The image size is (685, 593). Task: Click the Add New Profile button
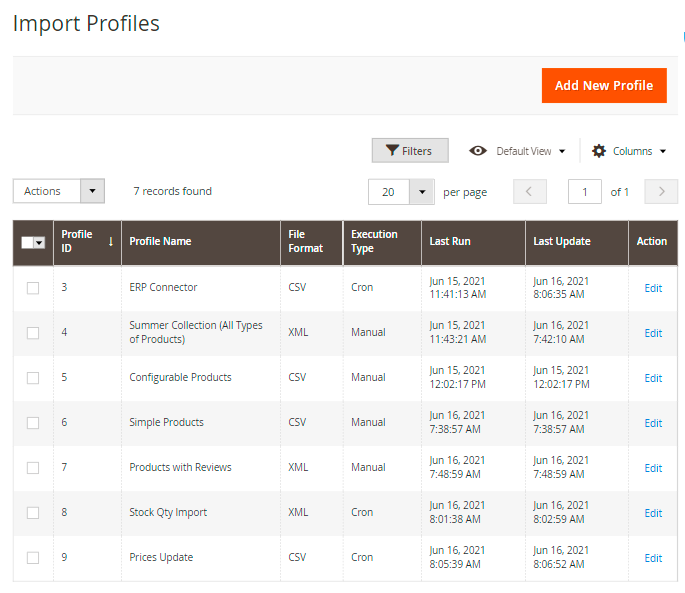[x=604, y=85]
